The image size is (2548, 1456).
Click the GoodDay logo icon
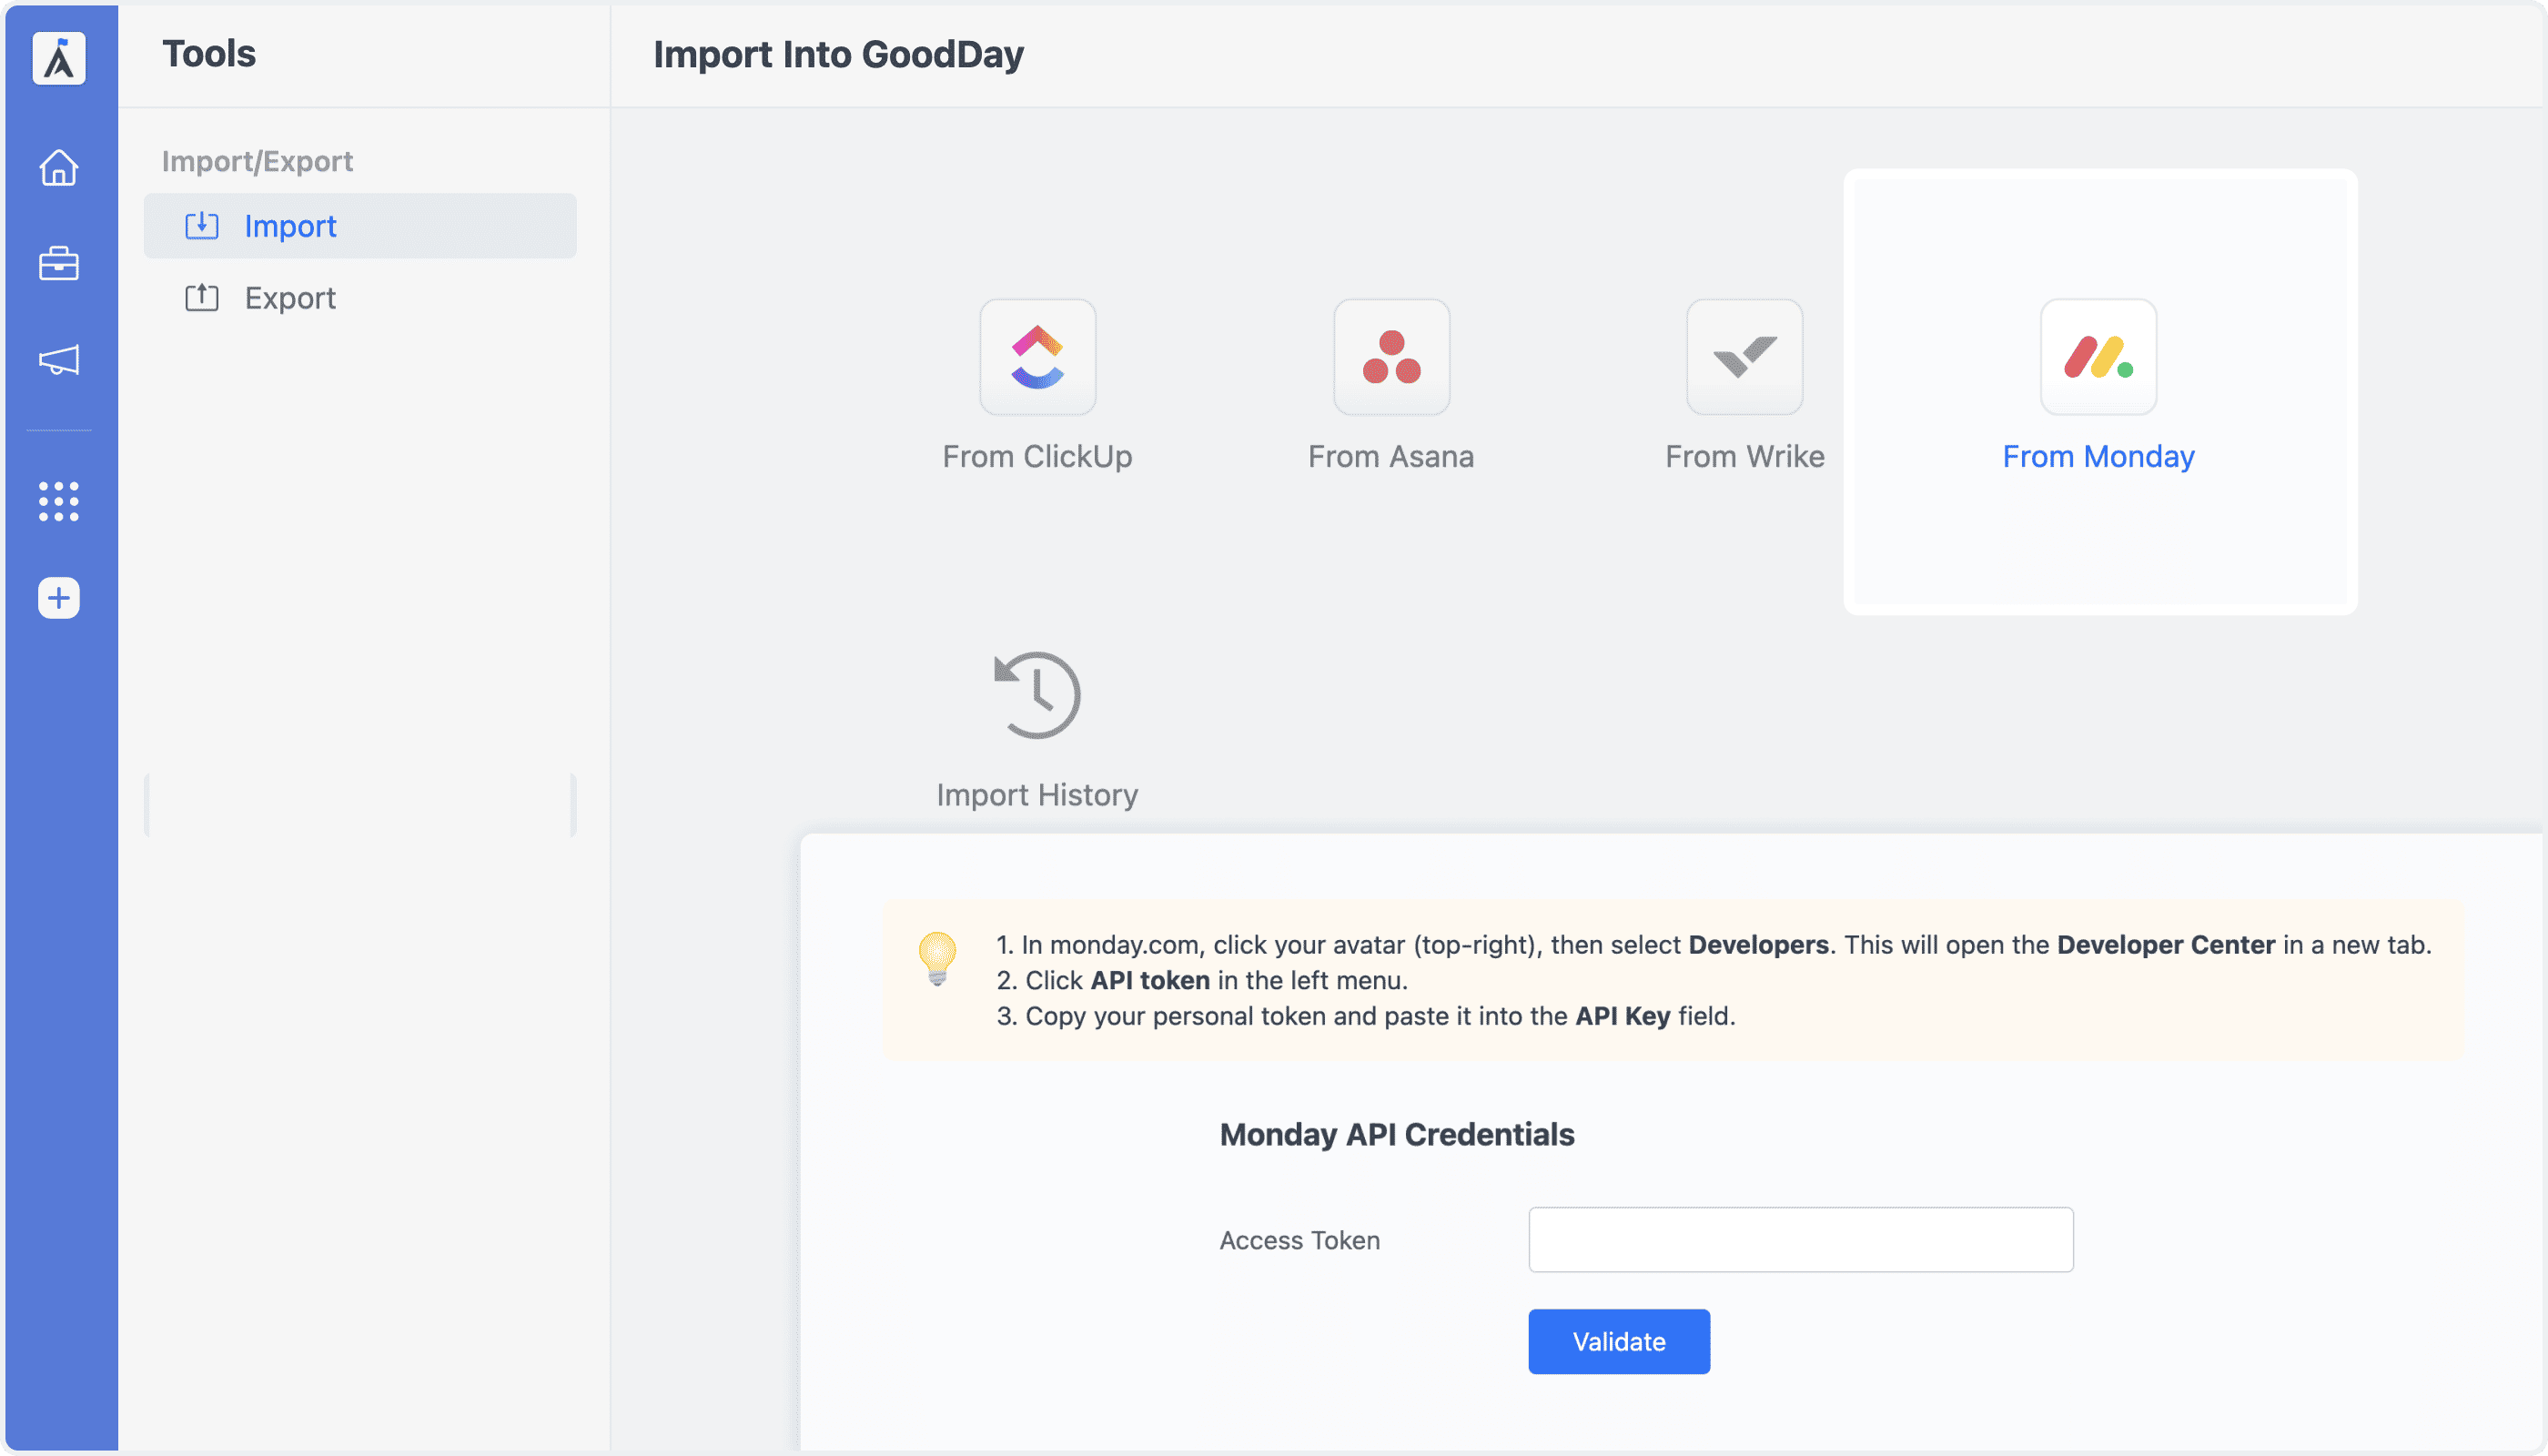click(x=59, y=58)
